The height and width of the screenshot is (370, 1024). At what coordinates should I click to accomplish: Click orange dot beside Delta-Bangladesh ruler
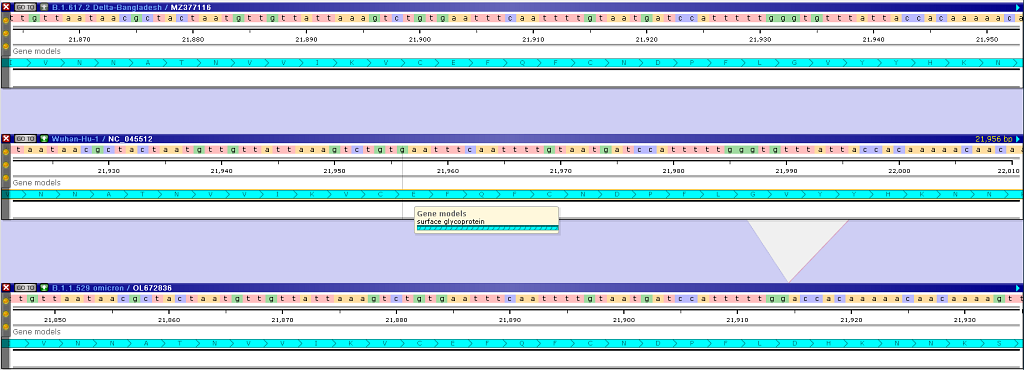[6, 33]
